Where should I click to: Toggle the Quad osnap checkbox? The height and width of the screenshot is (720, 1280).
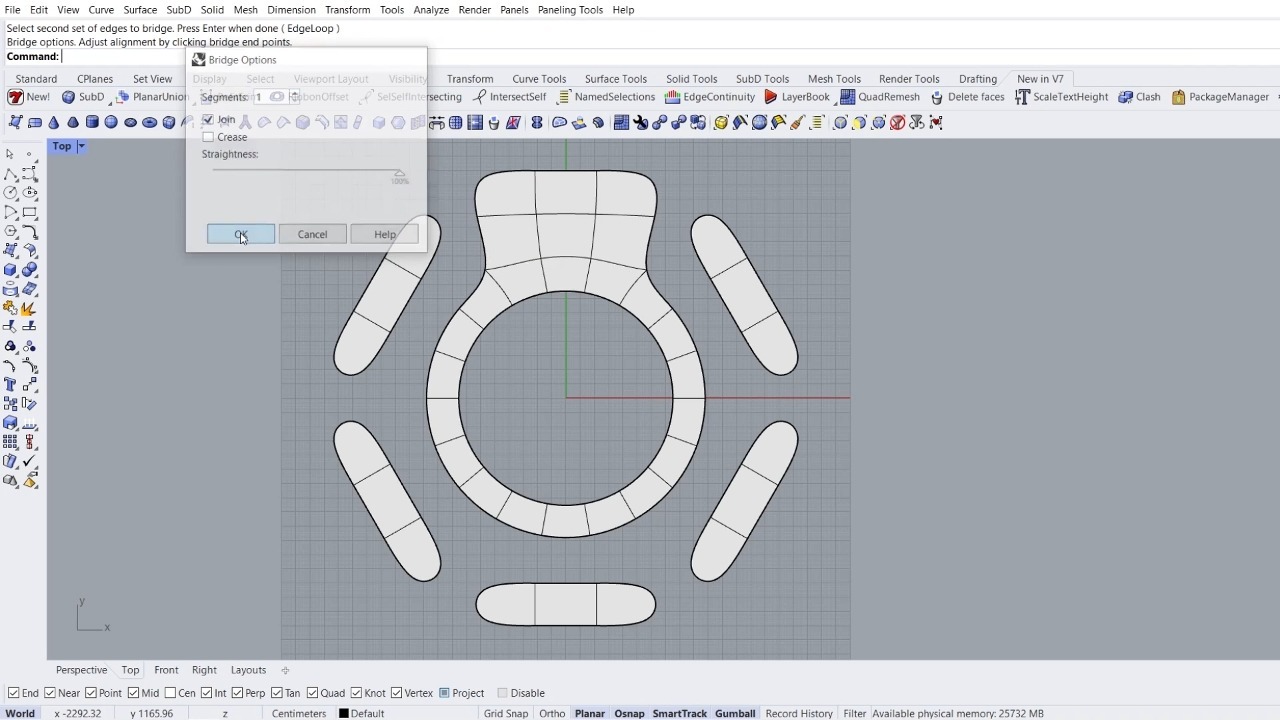click(313, 693)
